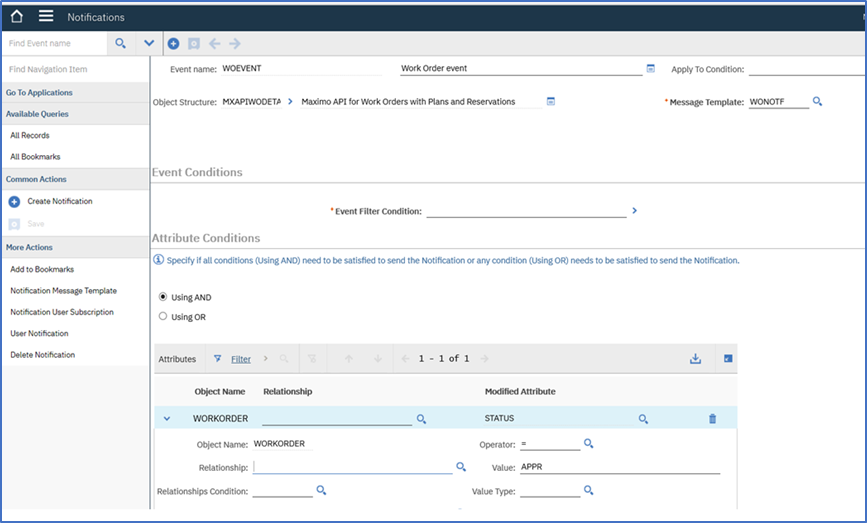Open the STATUS modified attribute lookup
The image size is (867, 523).
click(x=643, y=419)
